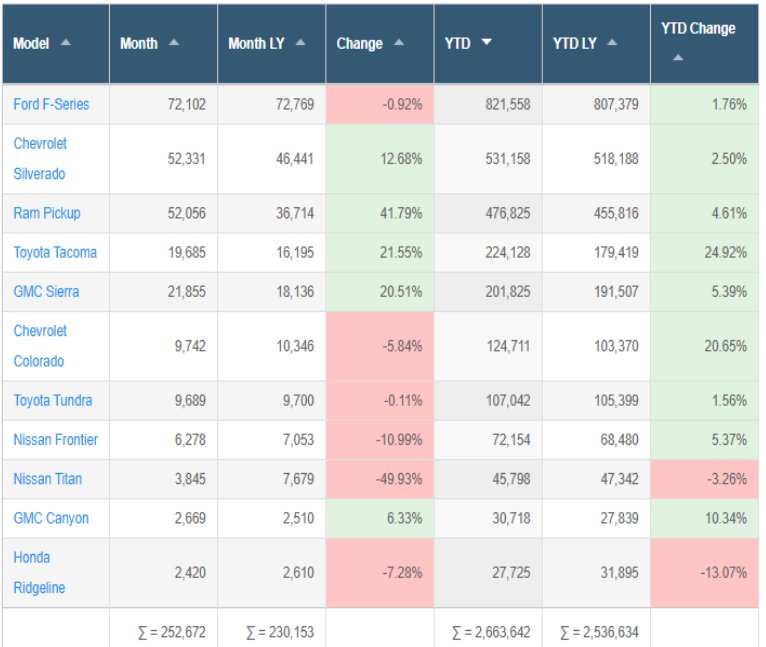
Task: Select the Month LY total 230,153
Action: click(x=280, y=632)
